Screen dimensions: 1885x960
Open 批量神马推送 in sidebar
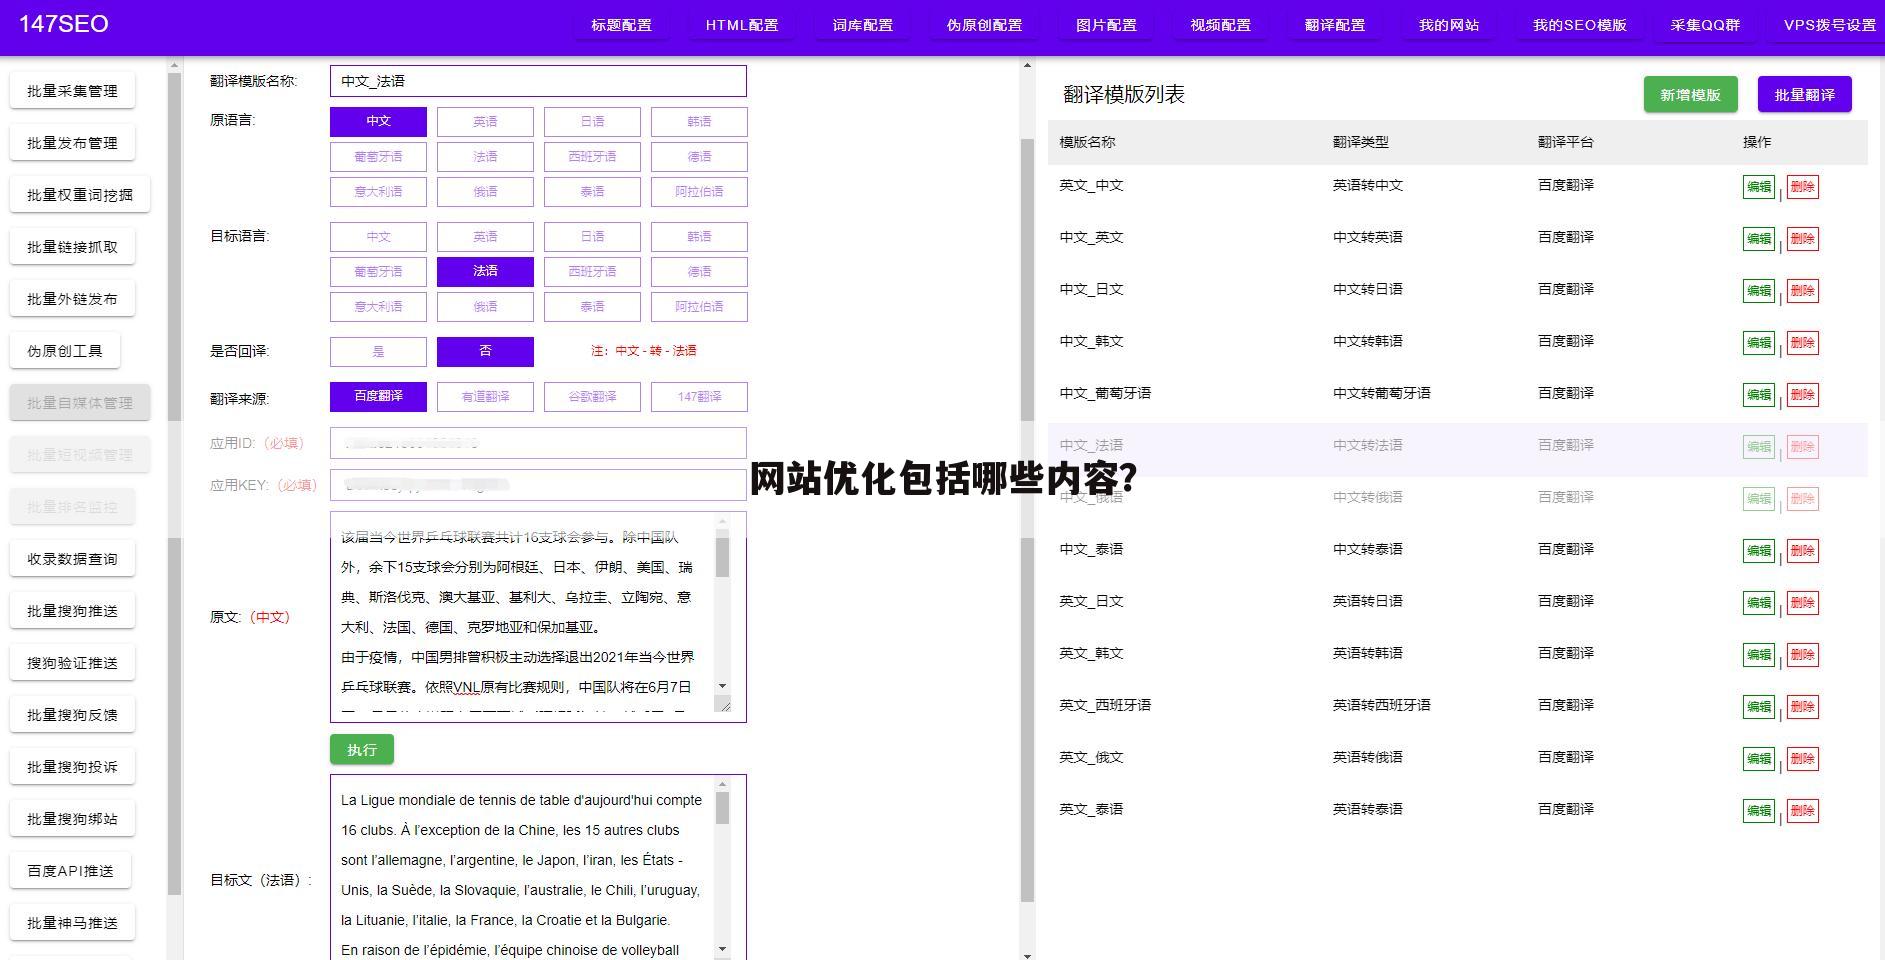tap(72, 923)
